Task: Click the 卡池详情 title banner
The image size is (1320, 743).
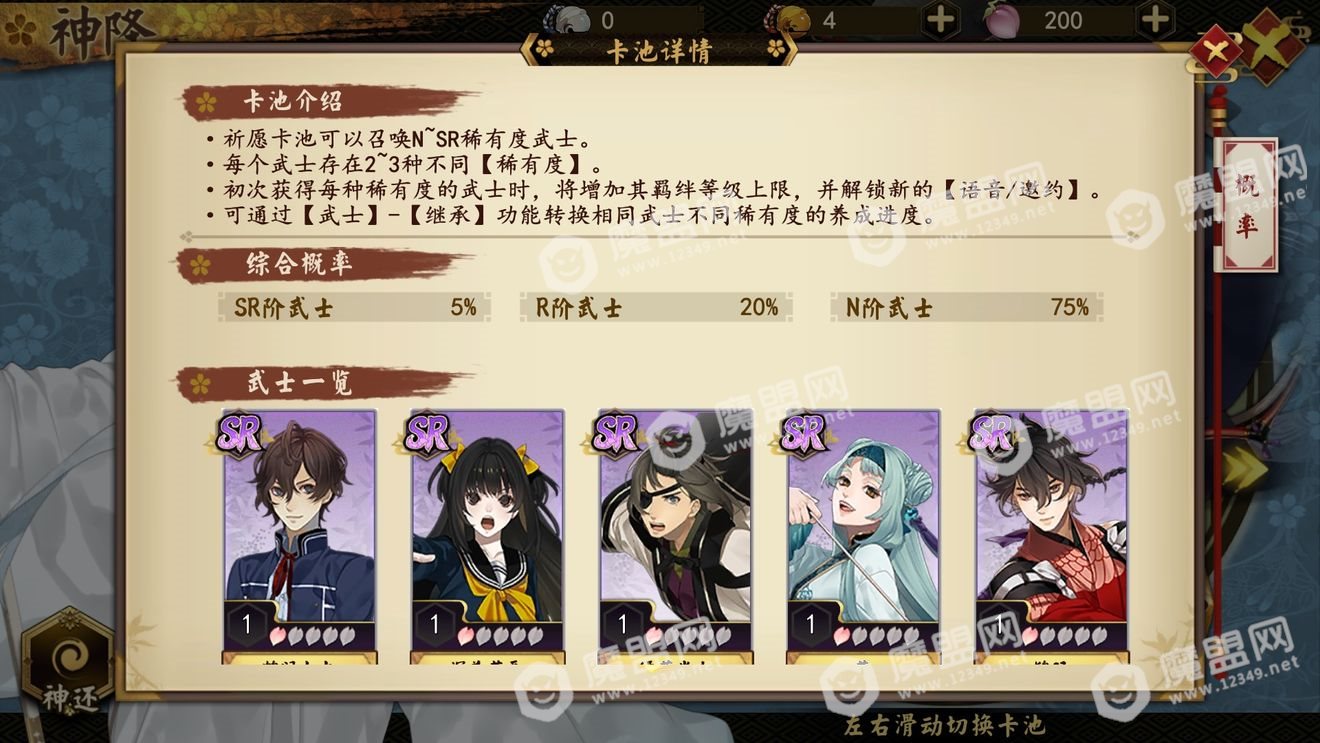Action: point(659,50)
